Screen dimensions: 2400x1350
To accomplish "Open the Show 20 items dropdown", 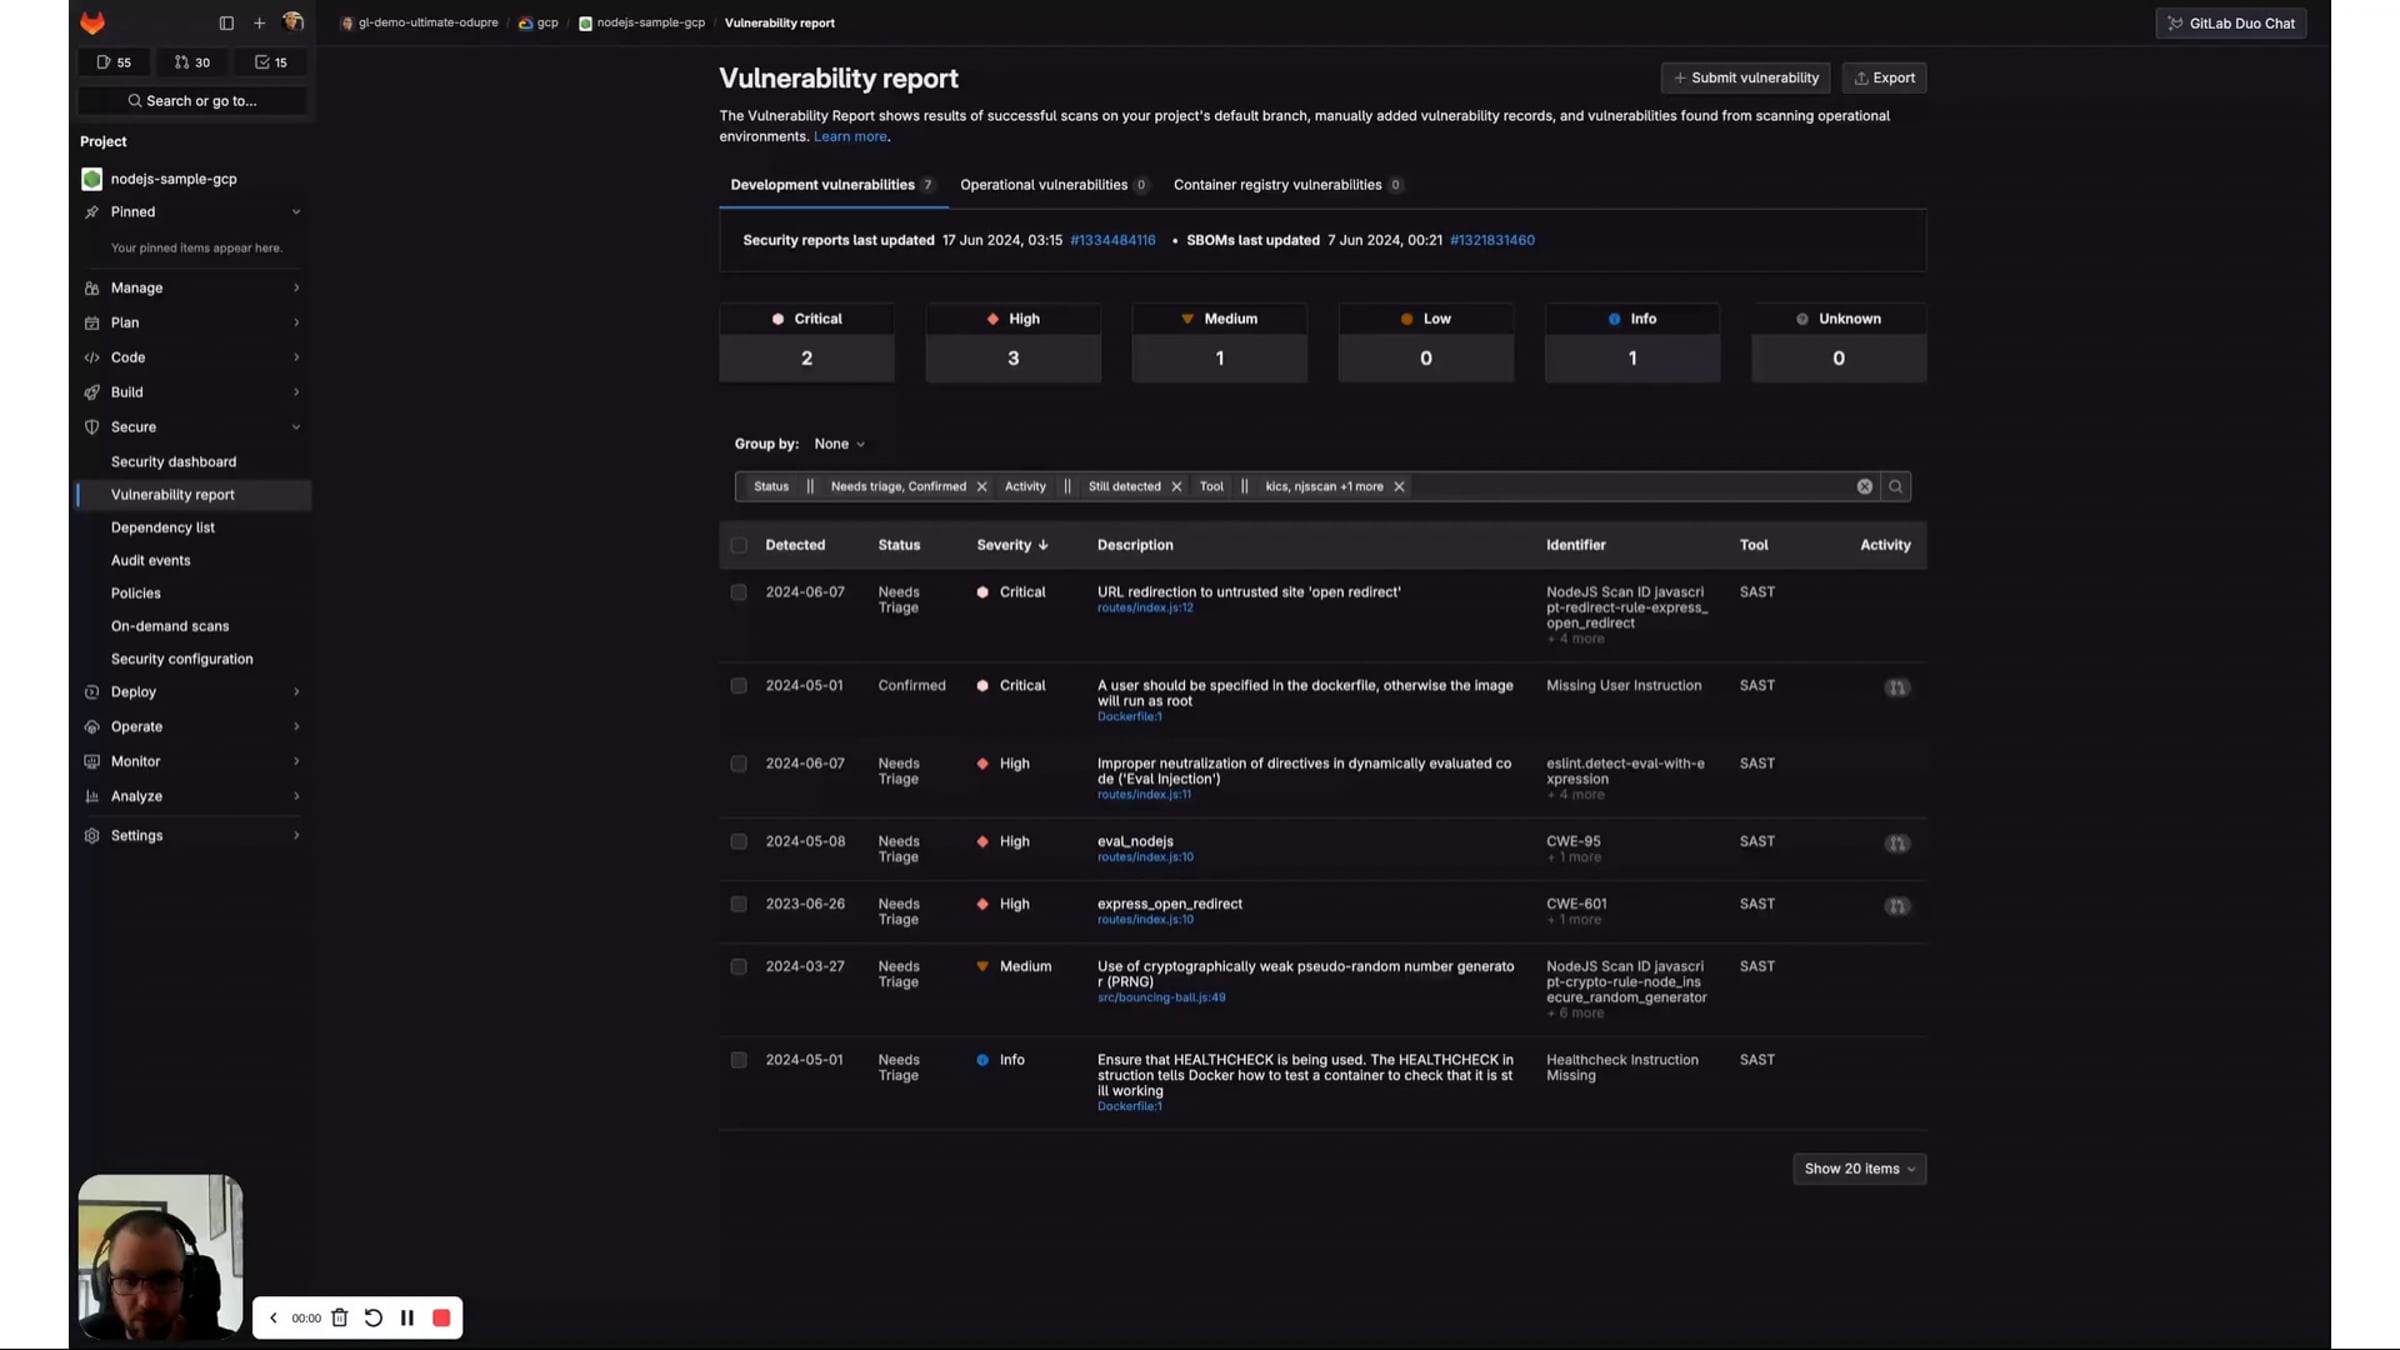I will click(1859, 1168).
